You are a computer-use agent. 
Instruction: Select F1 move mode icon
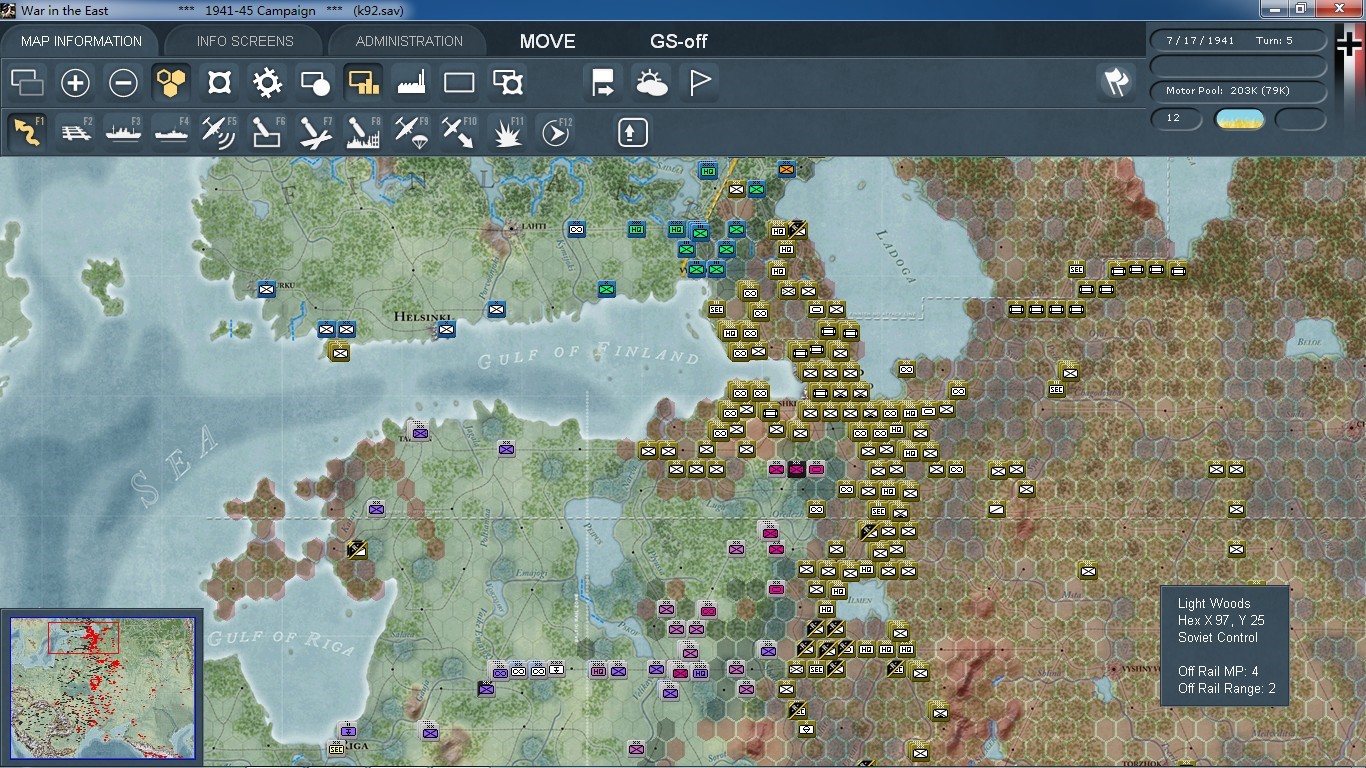coord(28,132)
